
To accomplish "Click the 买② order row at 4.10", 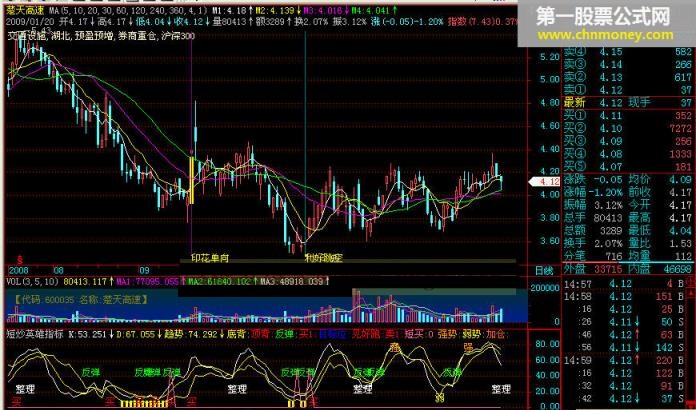I will [x=628, y=129].
